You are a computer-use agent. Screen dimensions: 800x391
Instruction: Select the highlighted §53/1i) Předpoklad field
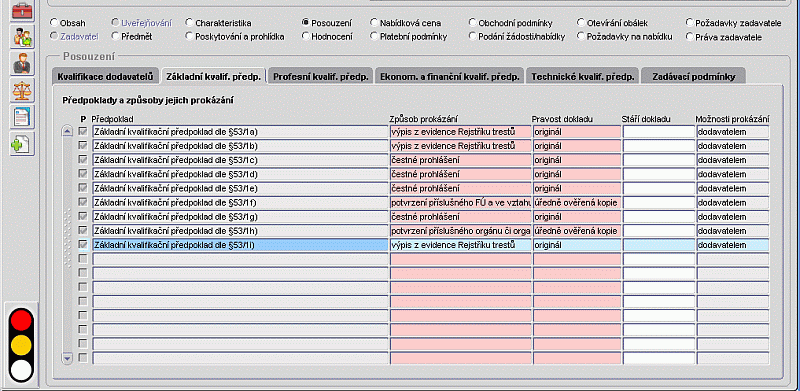240,245
